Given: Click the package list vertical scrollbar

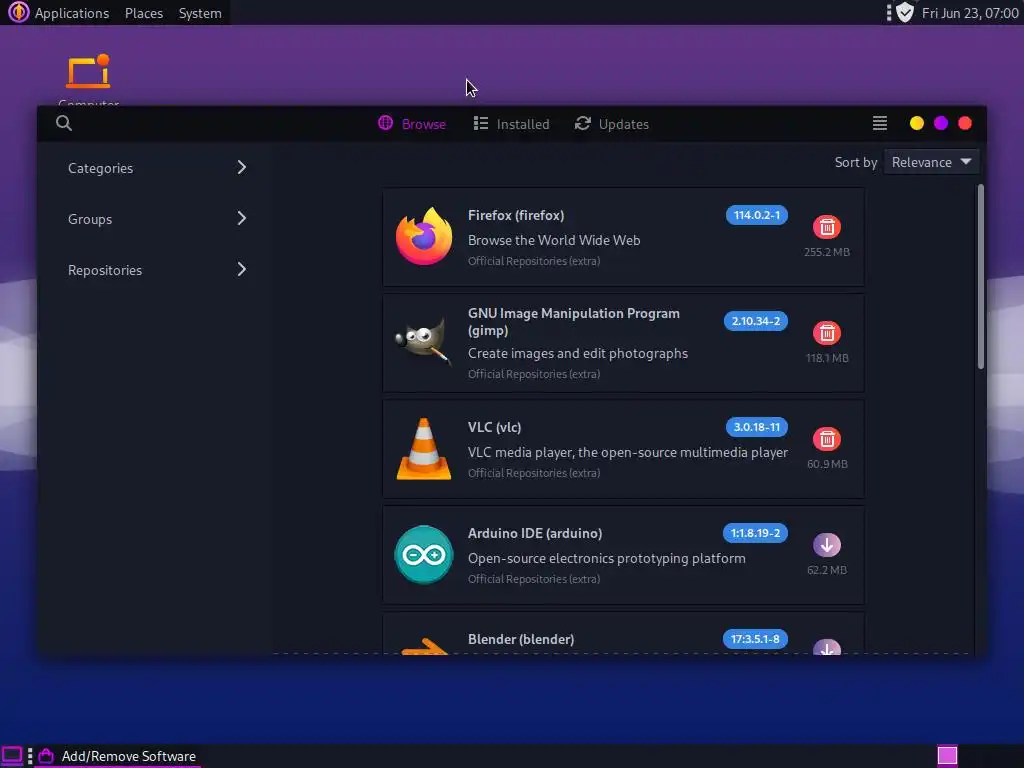Looking at the screenshot, I should (x=980, y=277).
